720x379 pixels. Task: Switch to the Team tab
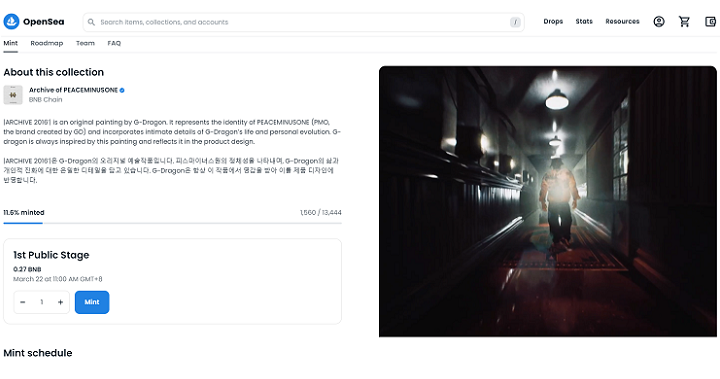pyautogui.click(x=85, y=43)
